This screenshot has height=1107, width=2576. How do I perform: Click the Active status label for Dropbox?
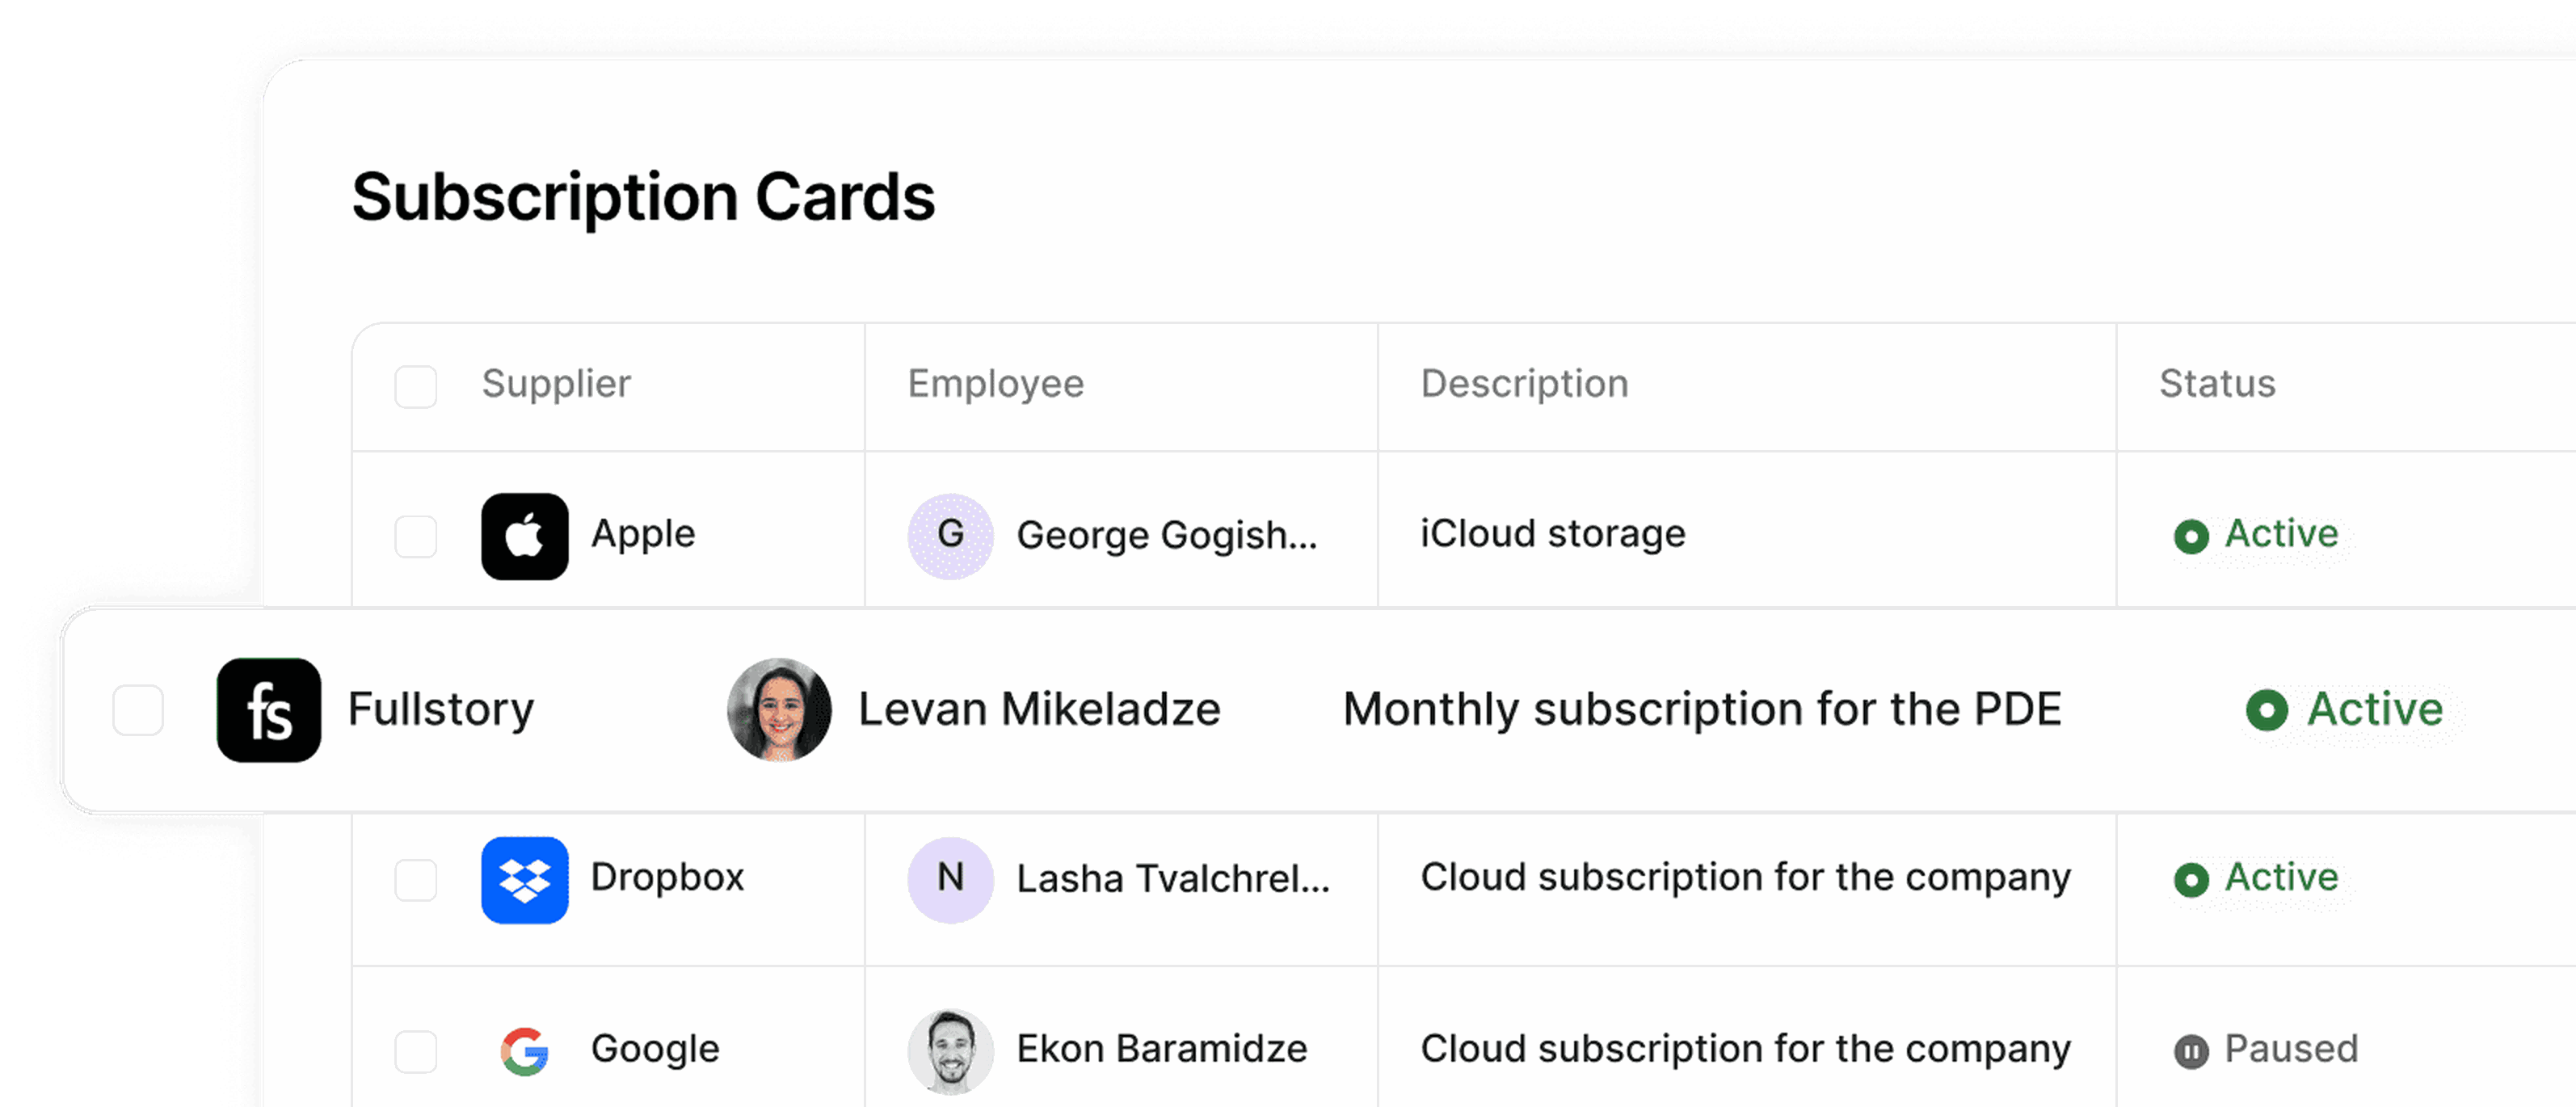2281,878
